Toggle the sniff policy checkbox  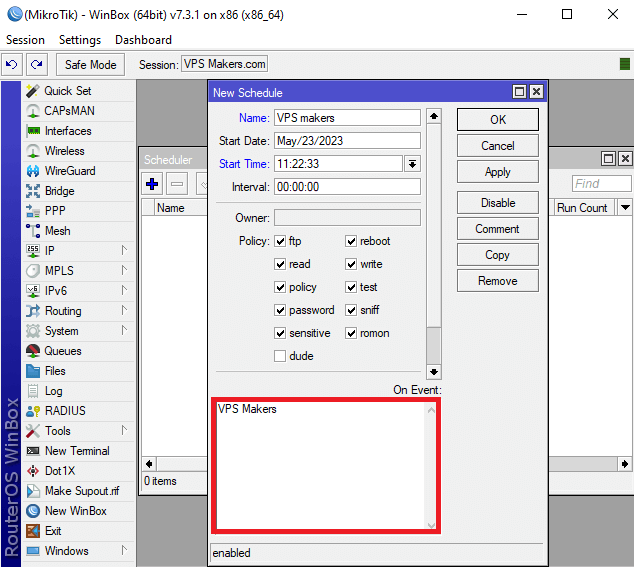[351, 311]
